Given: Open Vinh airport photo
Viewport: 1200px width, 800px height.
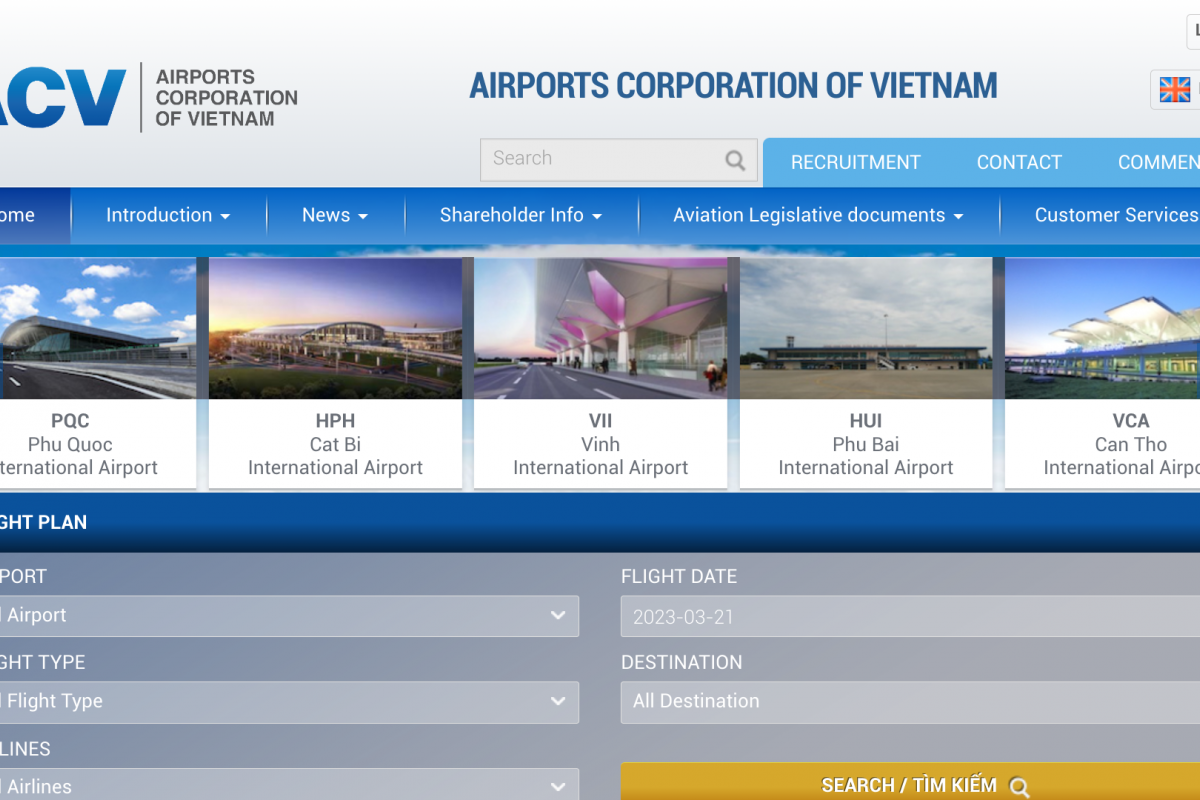Looking at the screenshot, I should tap(600, 328).
